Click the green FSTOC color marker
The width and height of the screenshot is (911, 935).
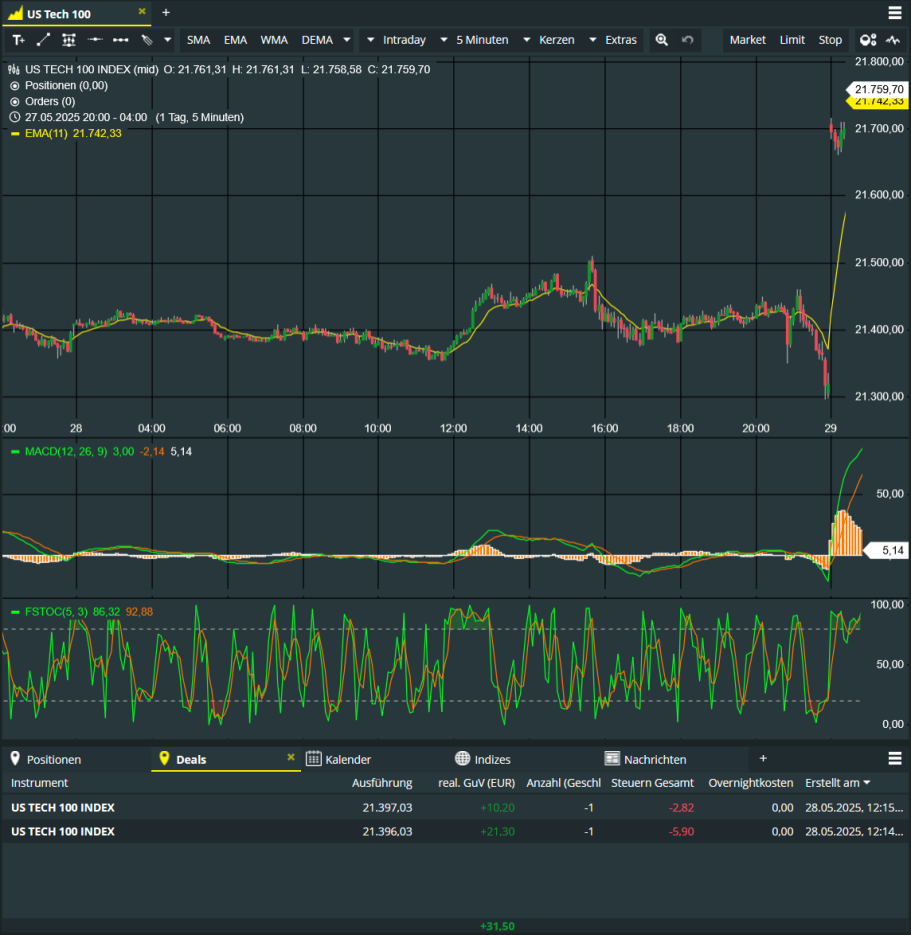[x=15, y=612]
